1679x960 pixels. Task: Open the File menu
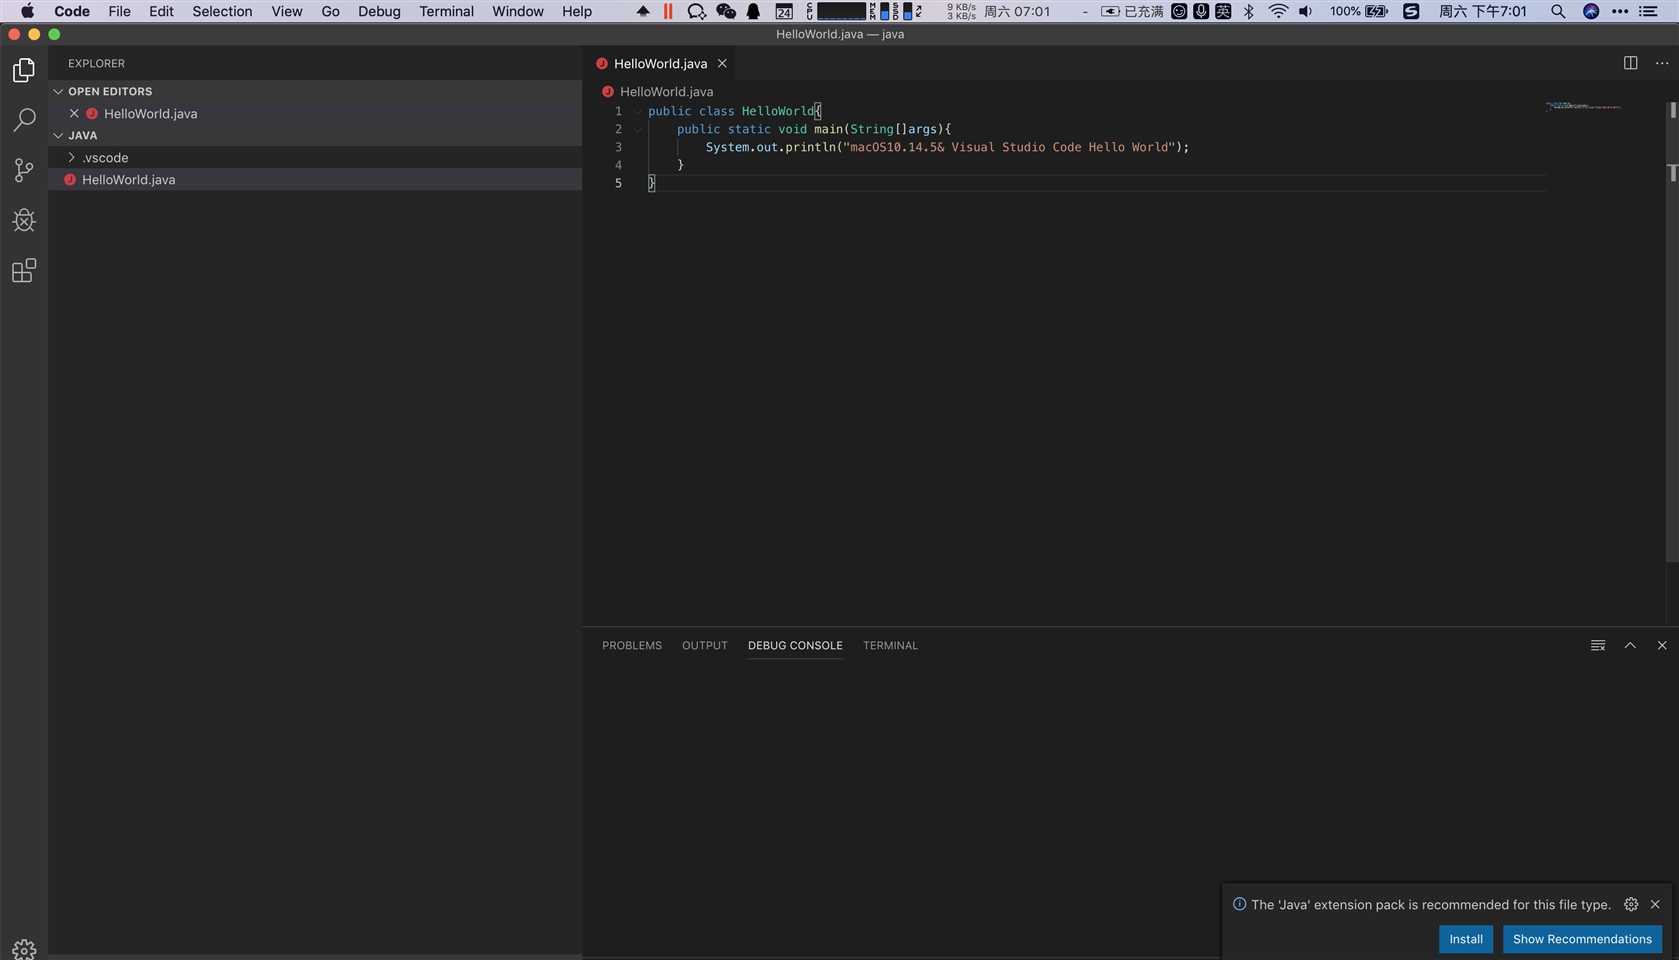119,11
